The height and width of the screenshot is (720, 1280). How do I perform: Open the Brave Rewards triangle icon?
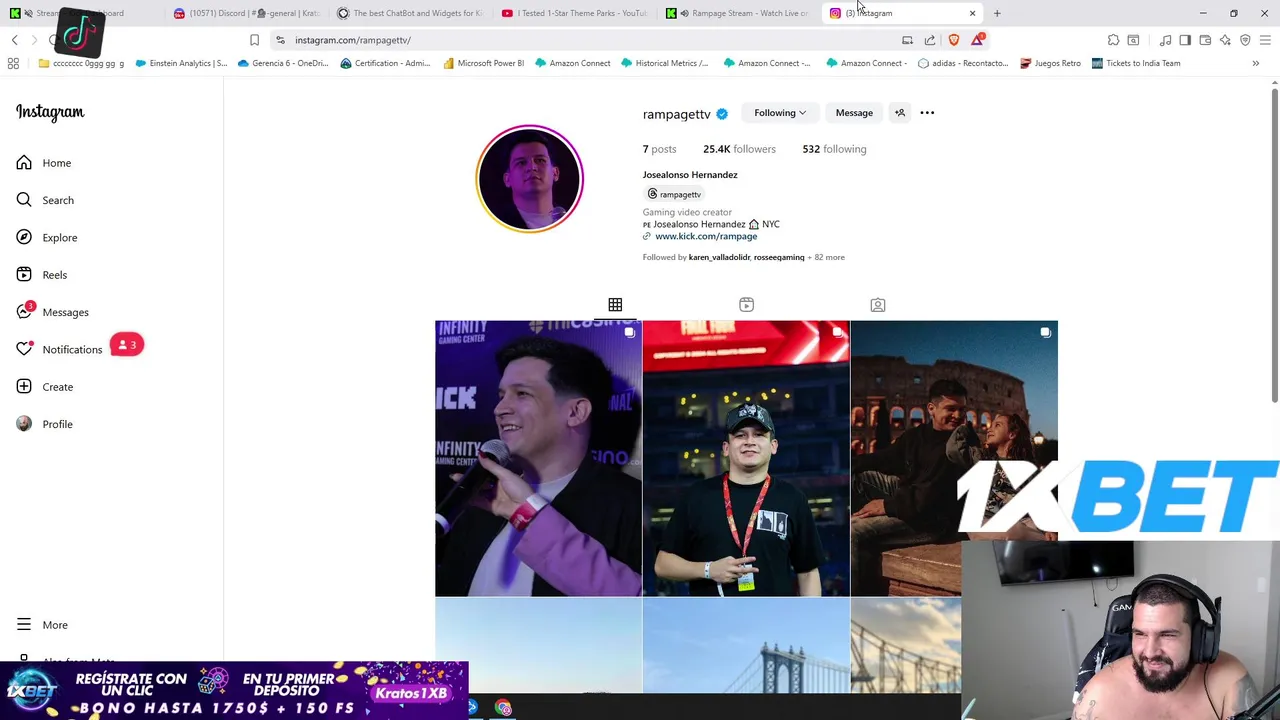(x=977, y=40)
